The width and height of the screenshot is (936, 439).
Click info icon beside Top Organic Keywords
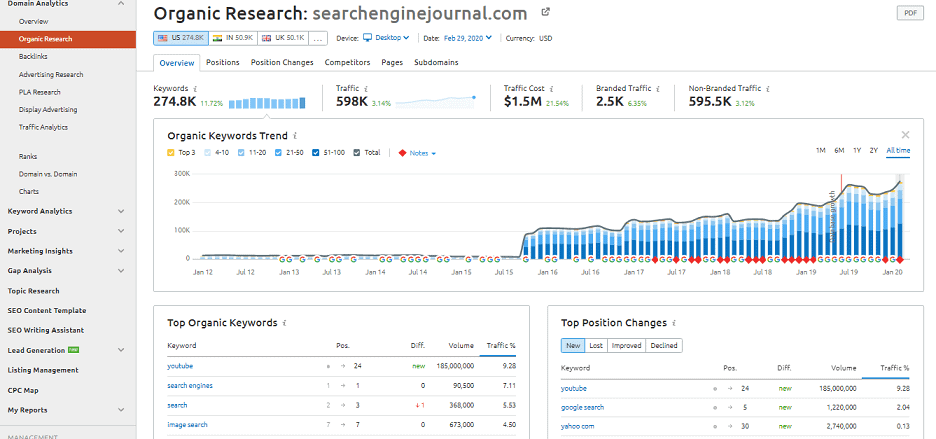pyautogui.click(x=285, y=323)
